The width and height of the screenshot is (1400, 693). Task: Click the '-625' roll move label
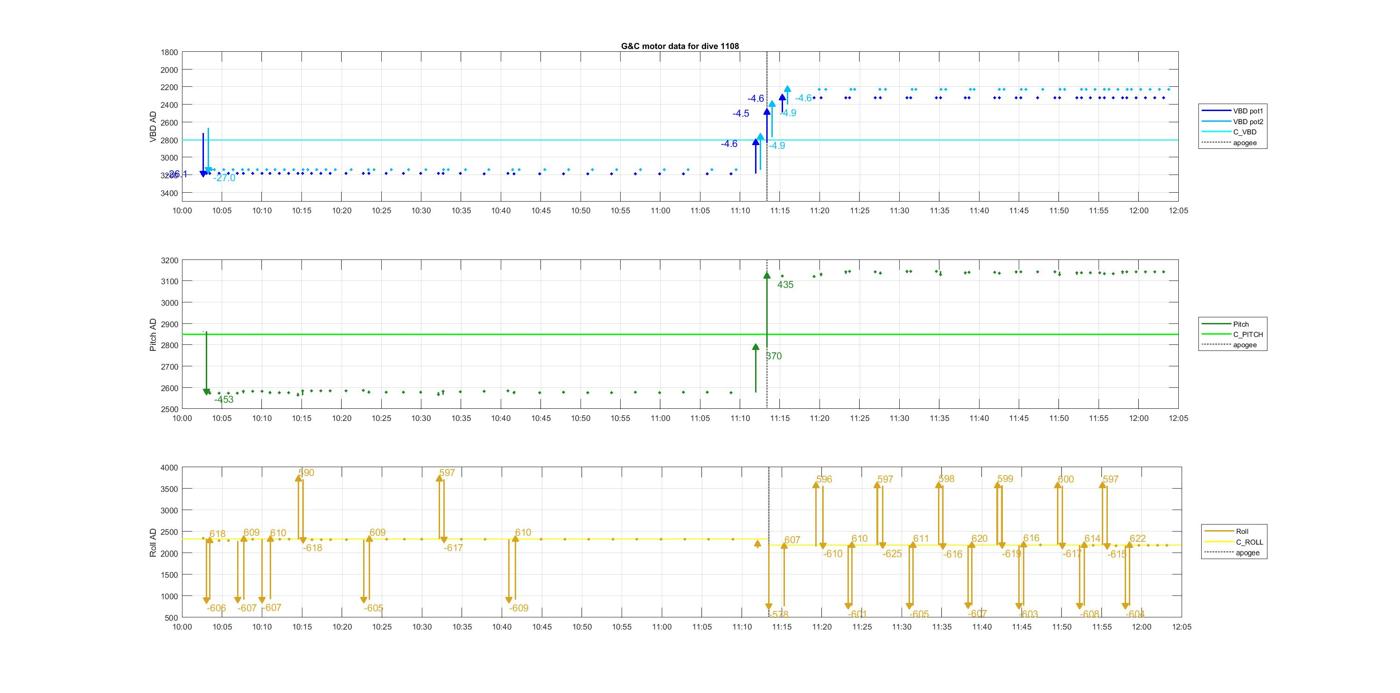pyautogui.click(x=892, y=554)
